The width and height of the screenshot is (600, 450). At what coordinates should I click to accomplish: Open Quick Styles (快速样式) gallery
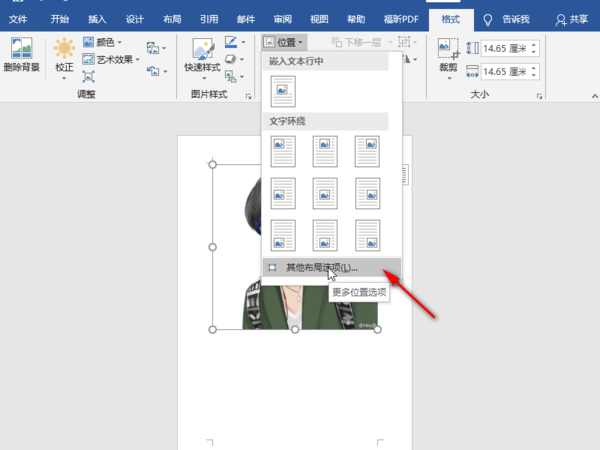click(x=202, y=59)
